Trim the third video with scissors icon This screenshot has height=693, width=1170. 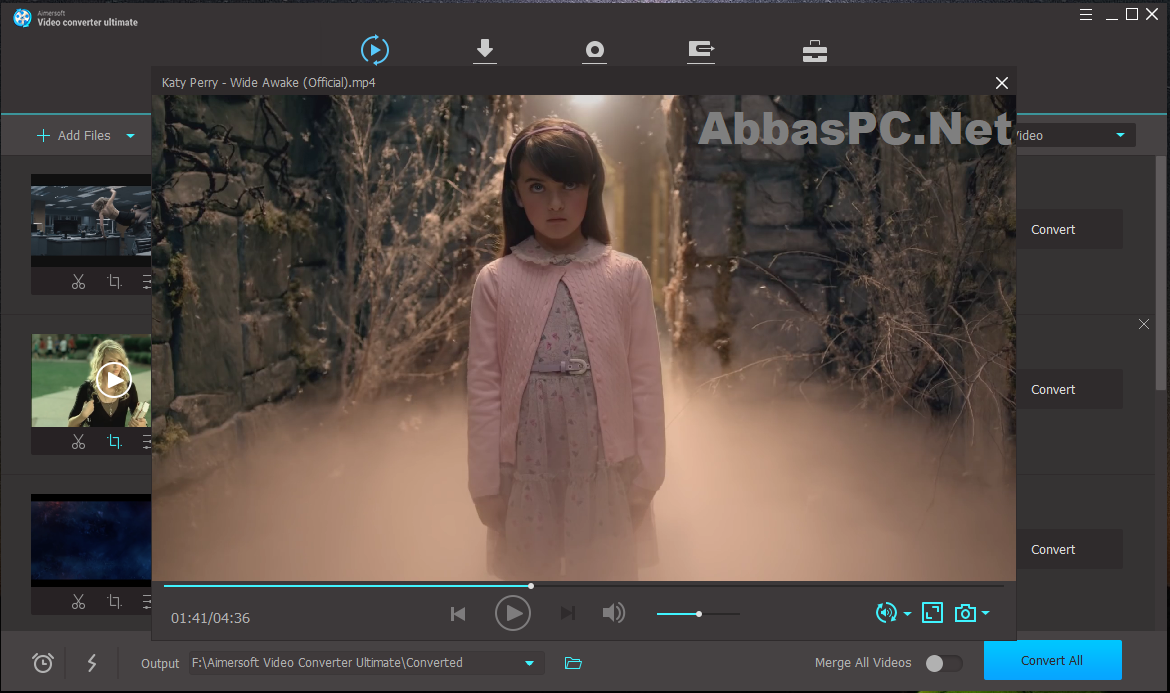point(78,601)
